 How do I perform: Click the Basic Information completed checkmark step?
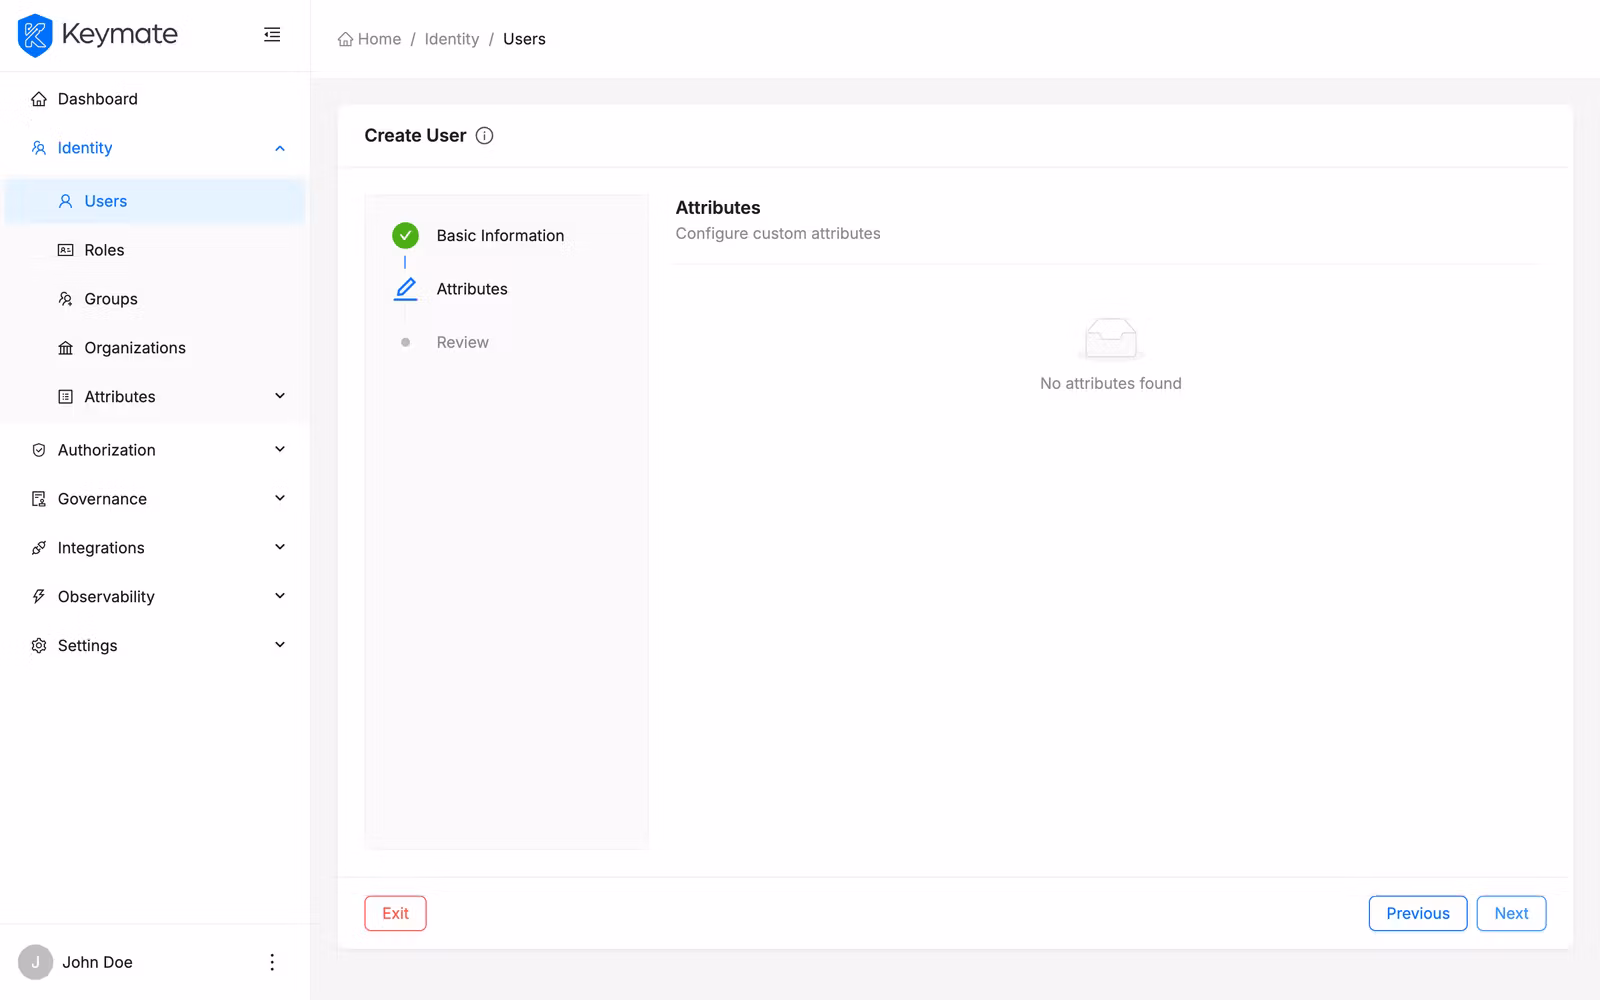pos(405,235)
